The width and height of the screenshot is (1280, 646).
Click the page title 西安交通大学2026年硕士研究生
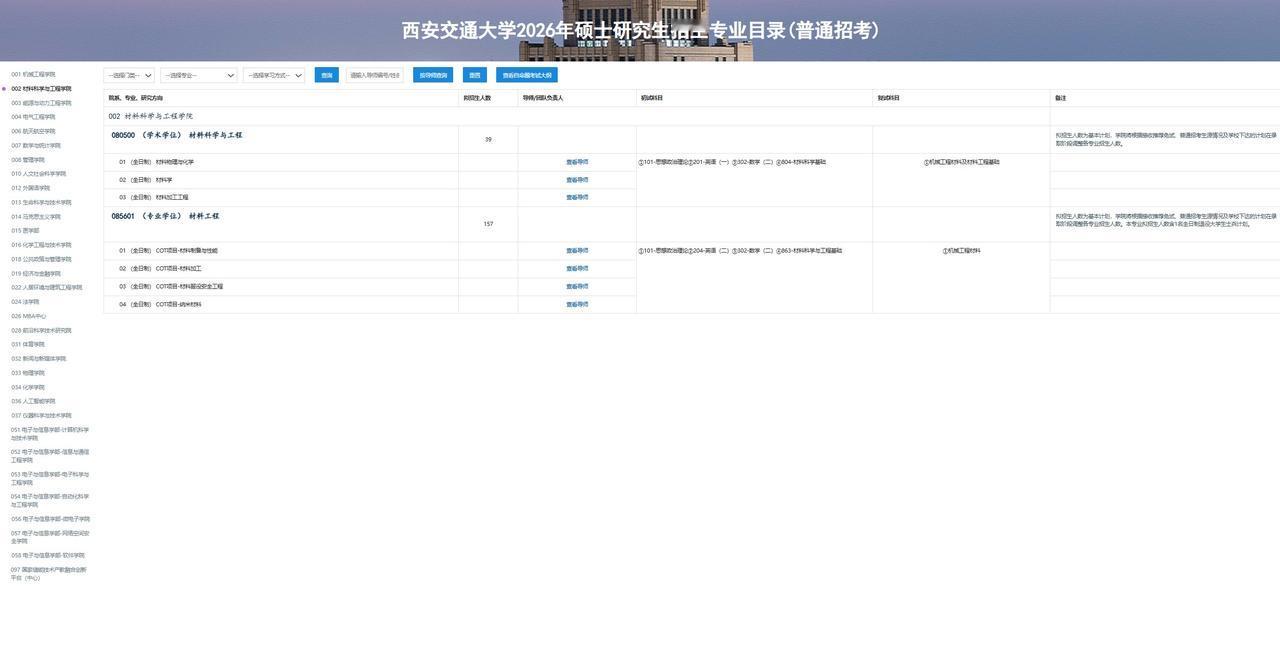640,30
